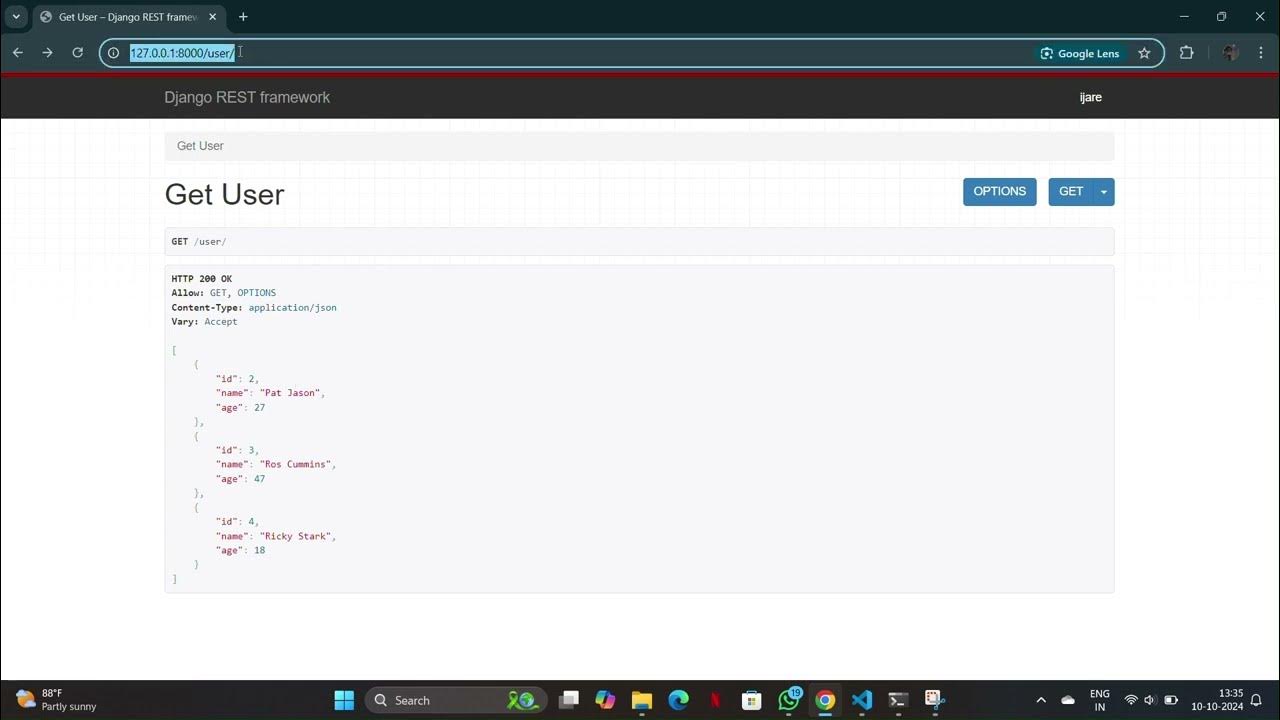Open Snipping Tool from the taskbar
This screenshot has height=720, width=1280.
tap(934, 700)
